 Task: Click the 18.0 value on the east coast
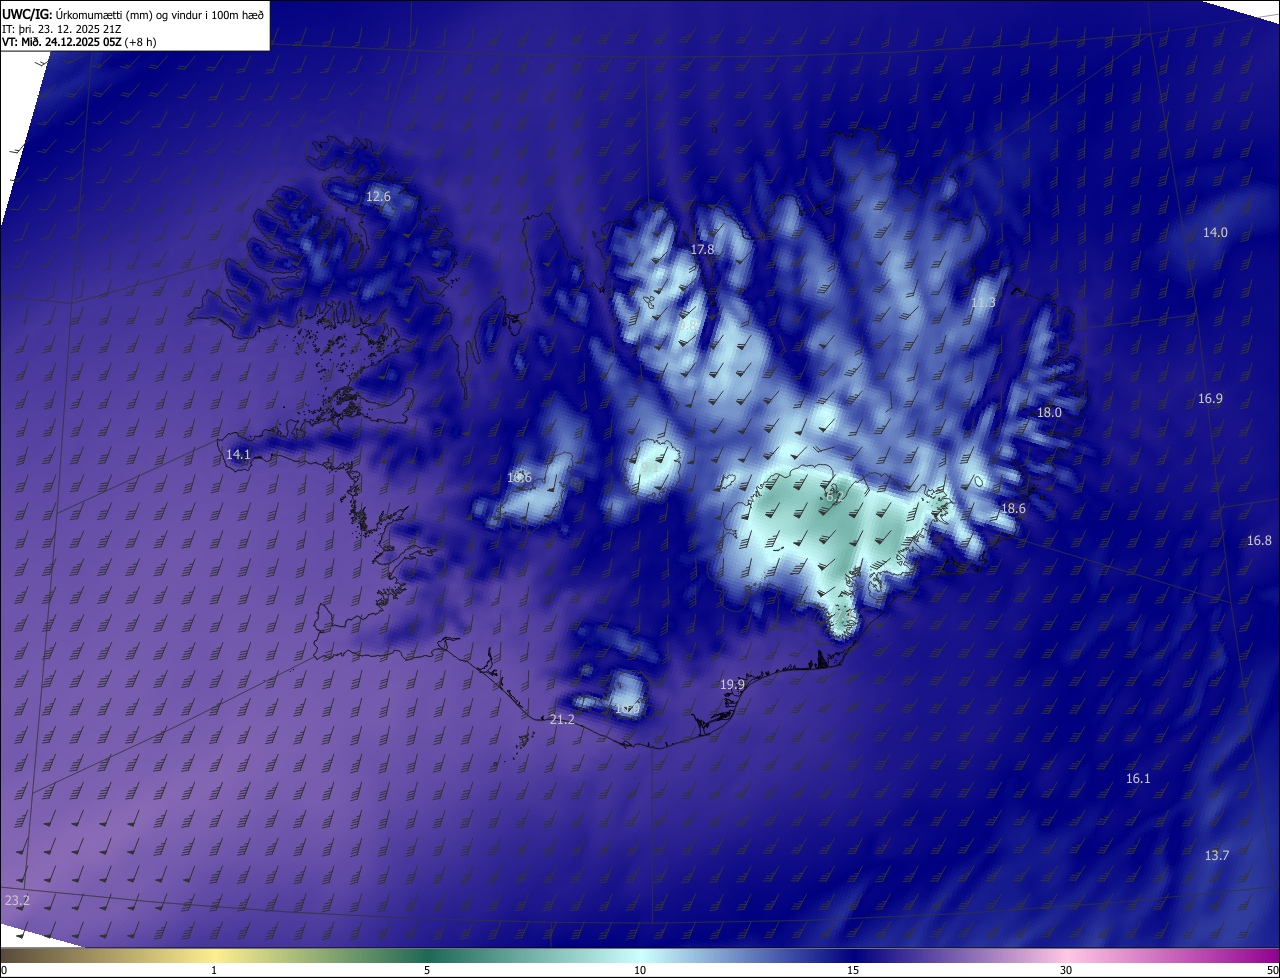(x=1049, y=413)
